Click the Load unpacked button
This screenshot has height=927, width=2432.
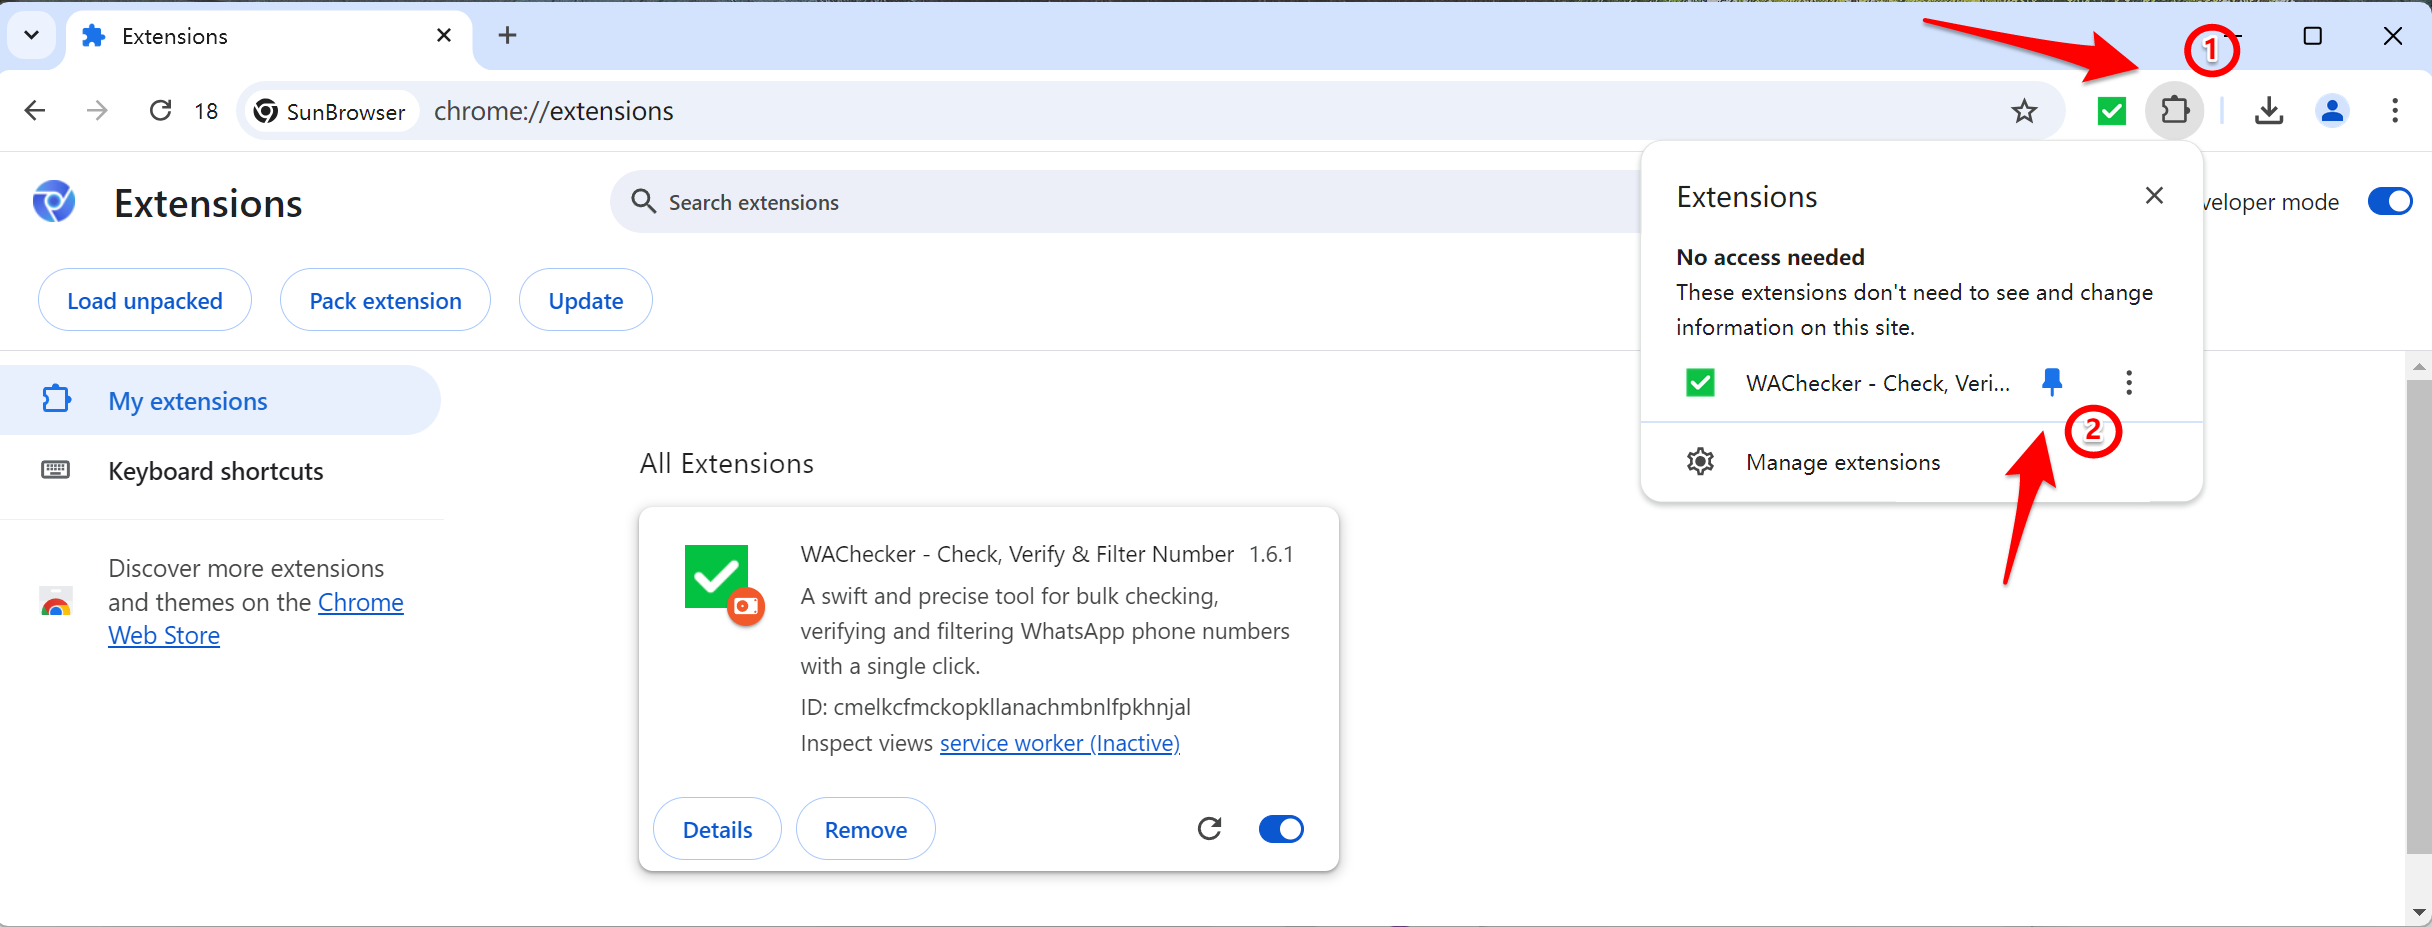pyautogui.click(x=145, y=300)
